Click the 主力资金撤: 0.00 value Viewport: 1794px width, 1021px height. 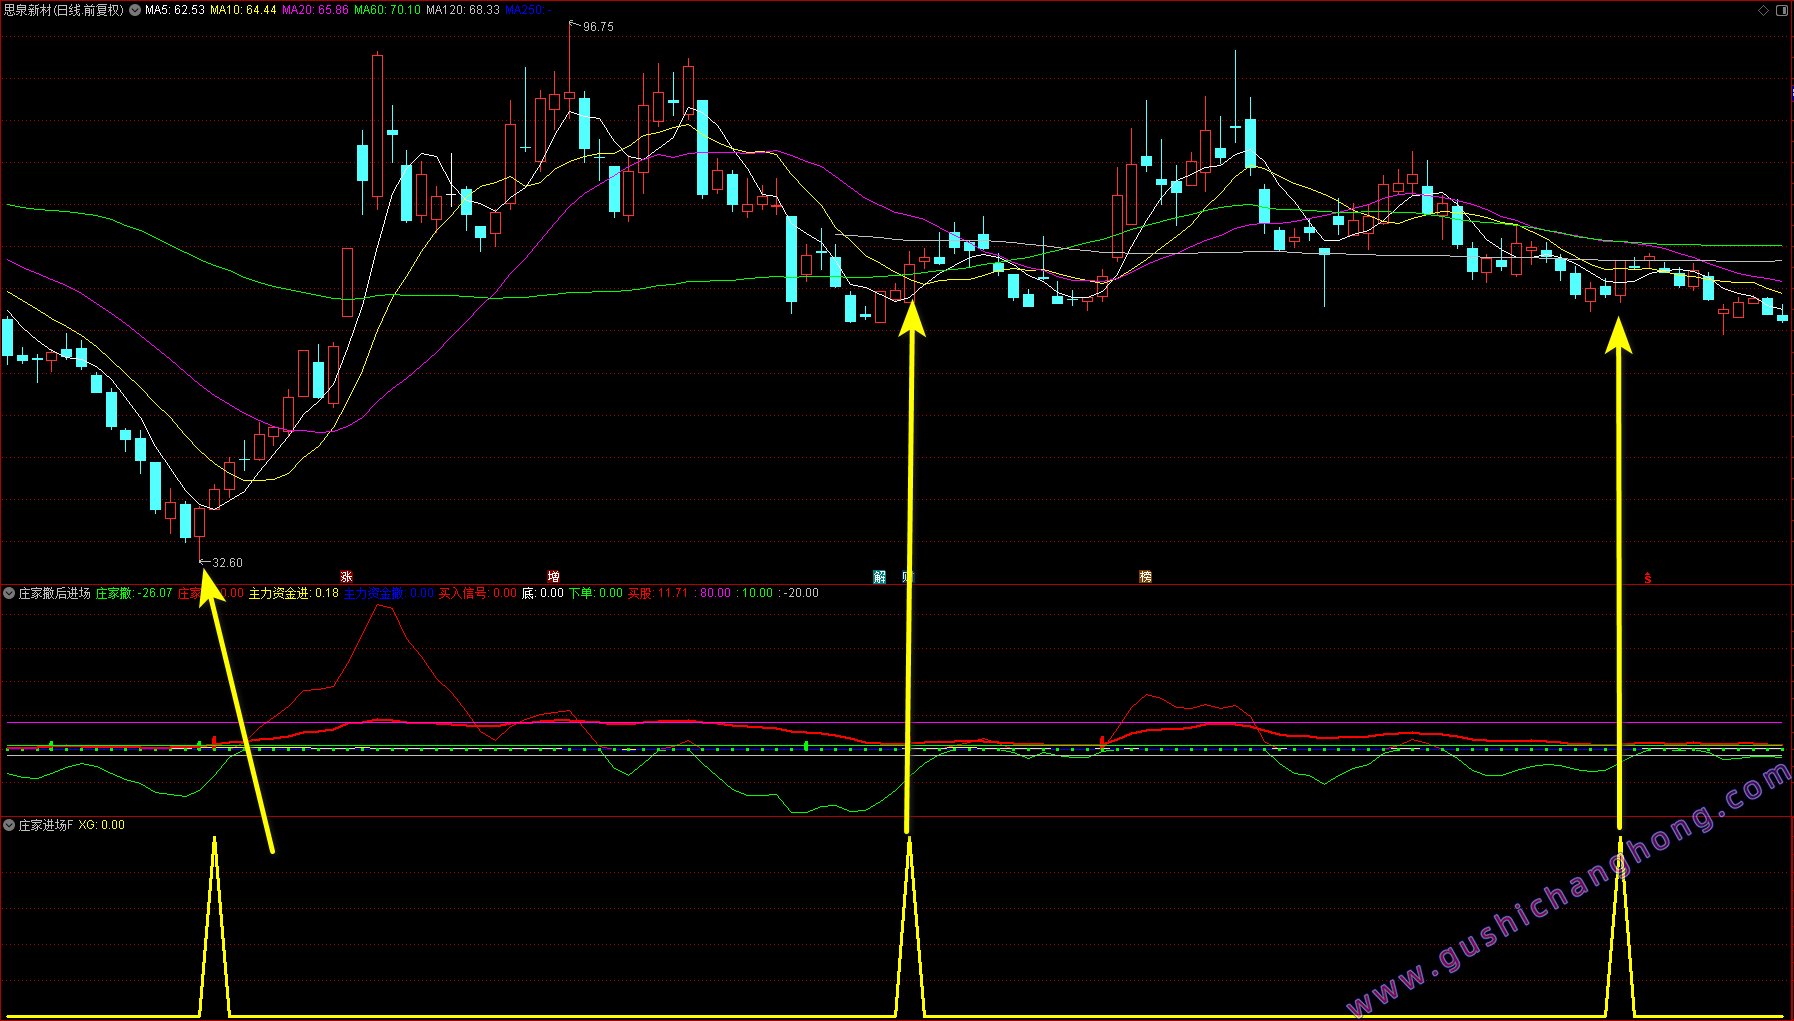(389, 593)
